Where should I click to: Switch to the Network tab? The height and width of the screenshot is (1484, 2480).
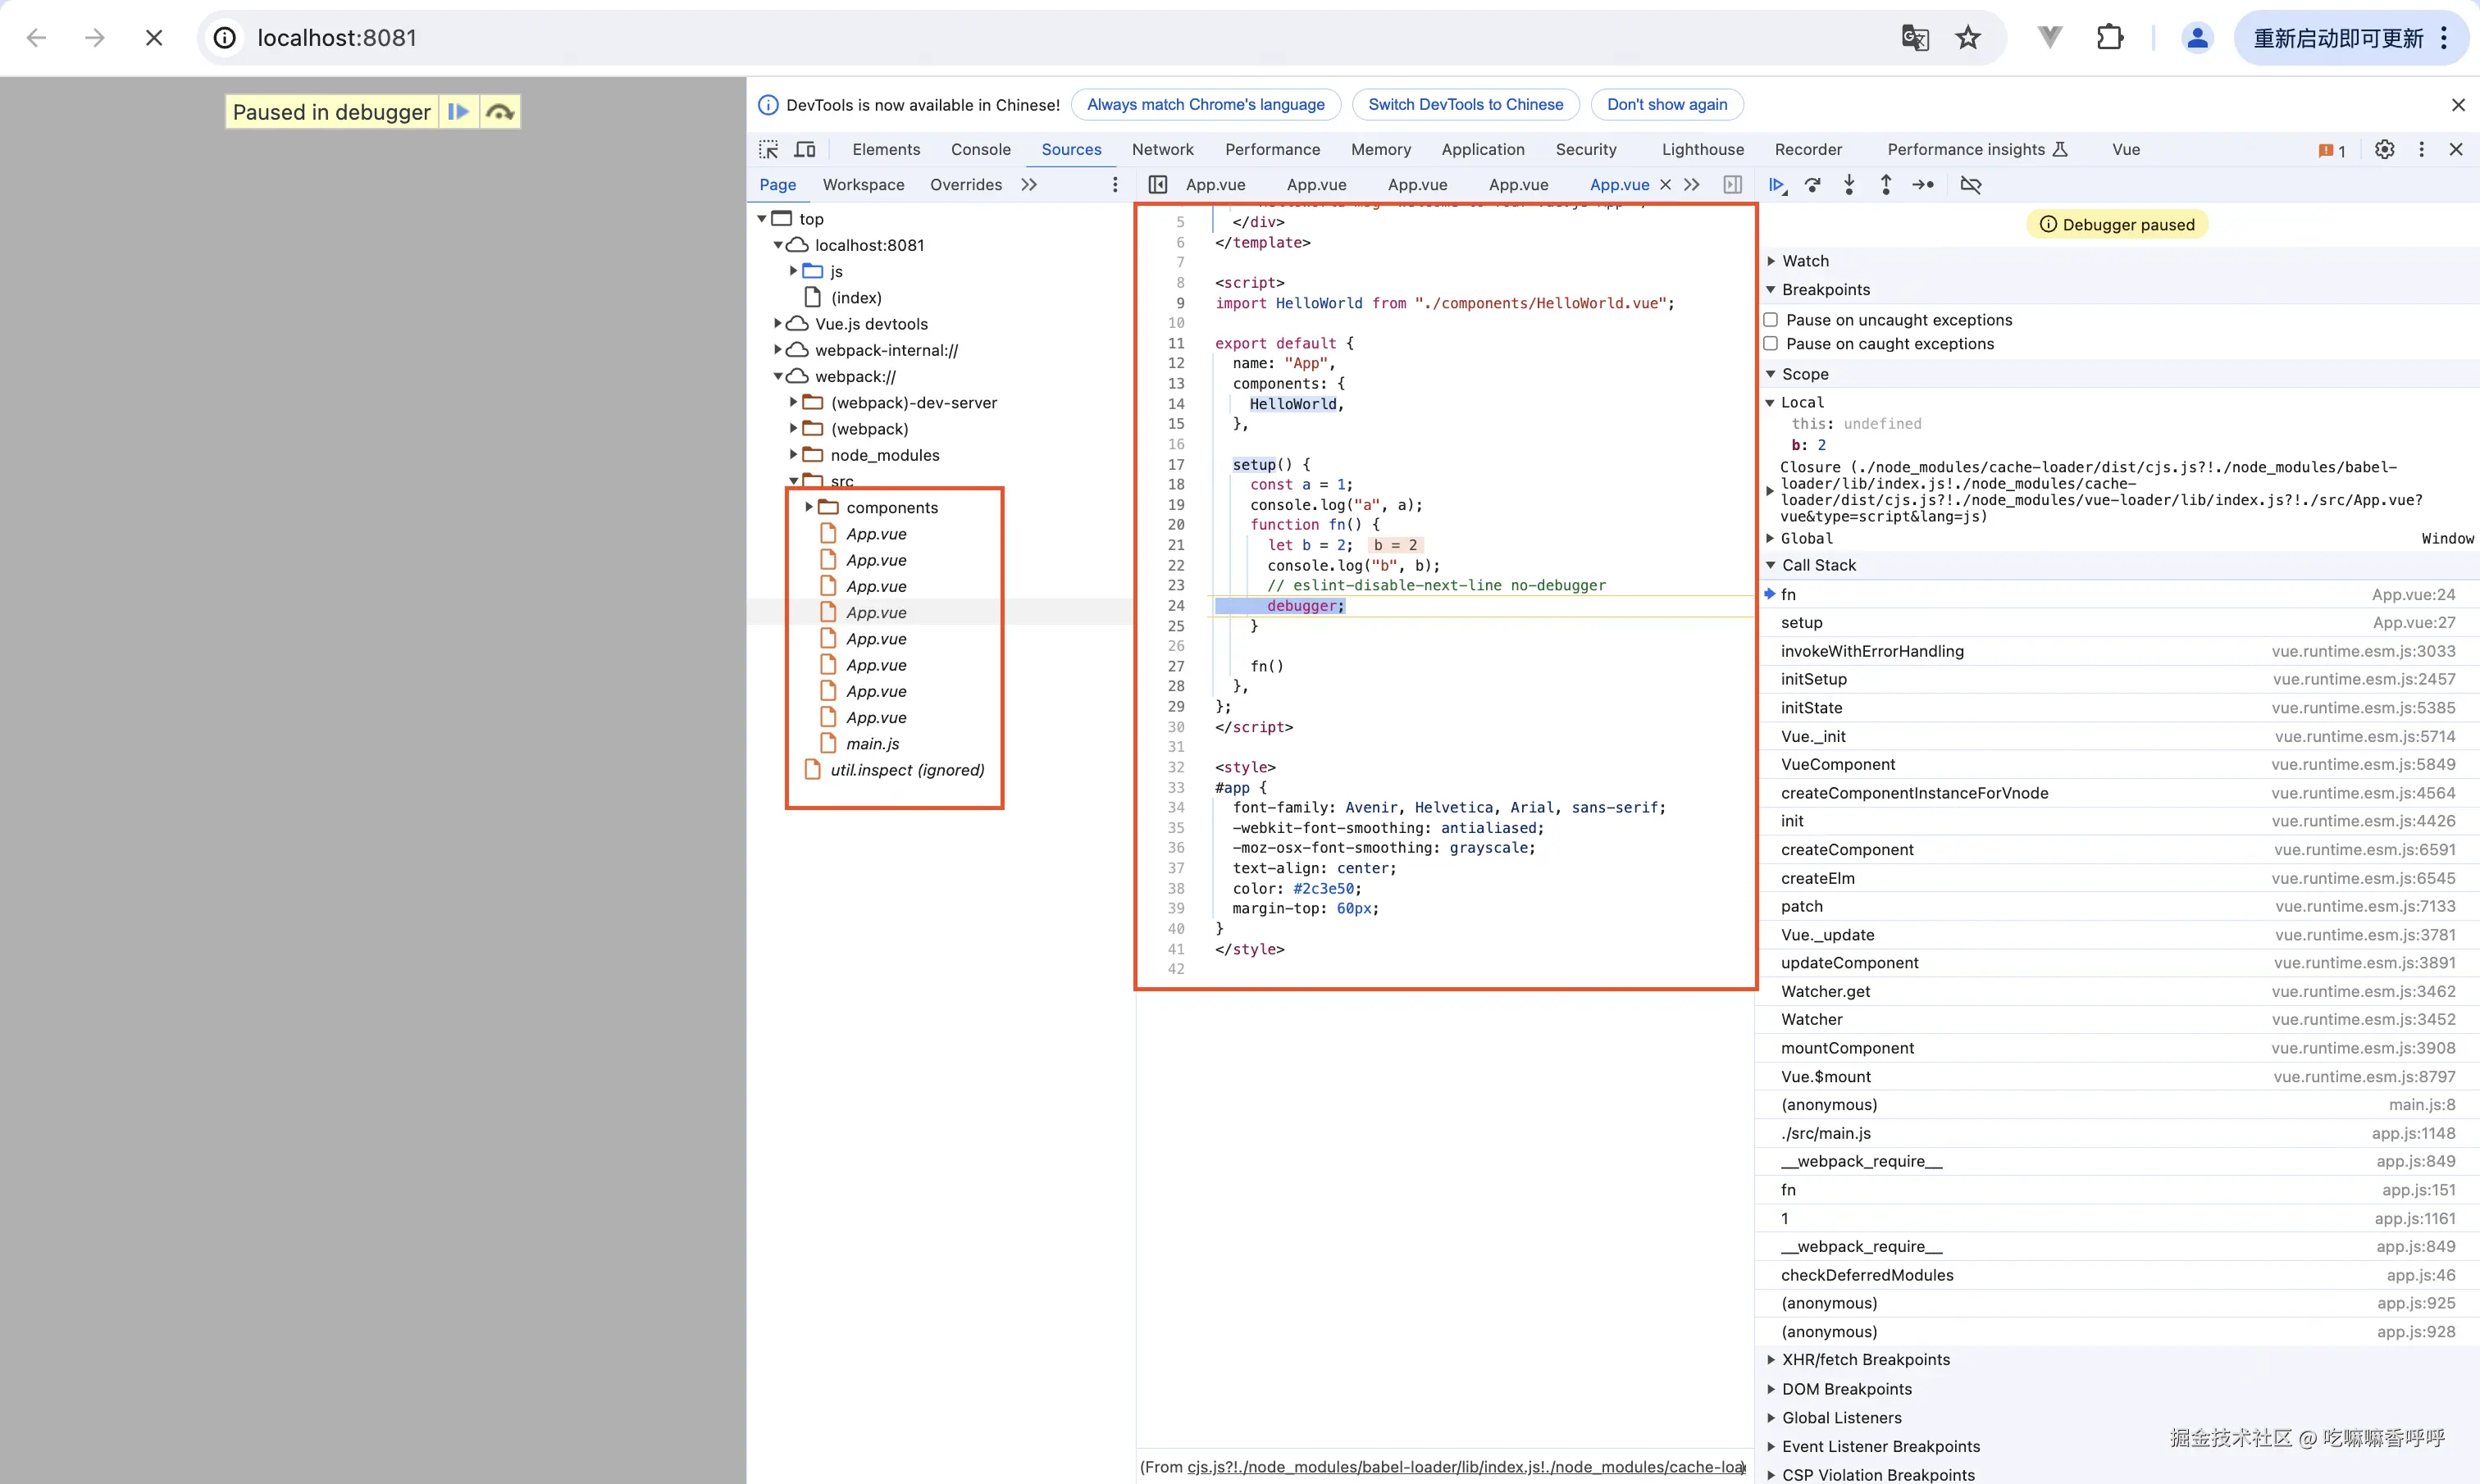click(1162, 149)
